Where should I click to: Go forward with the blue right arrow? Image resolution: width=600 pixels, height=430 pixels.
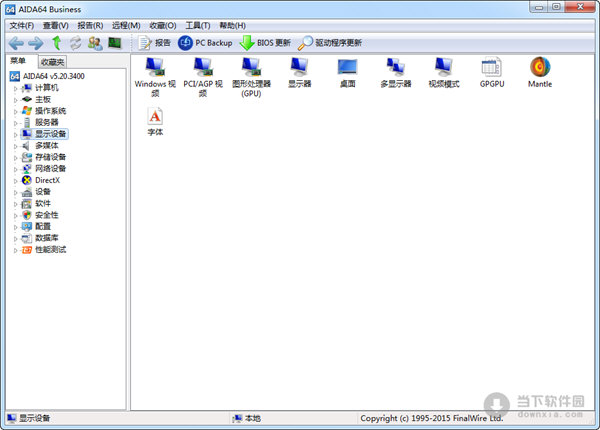(x=36, y=43)
